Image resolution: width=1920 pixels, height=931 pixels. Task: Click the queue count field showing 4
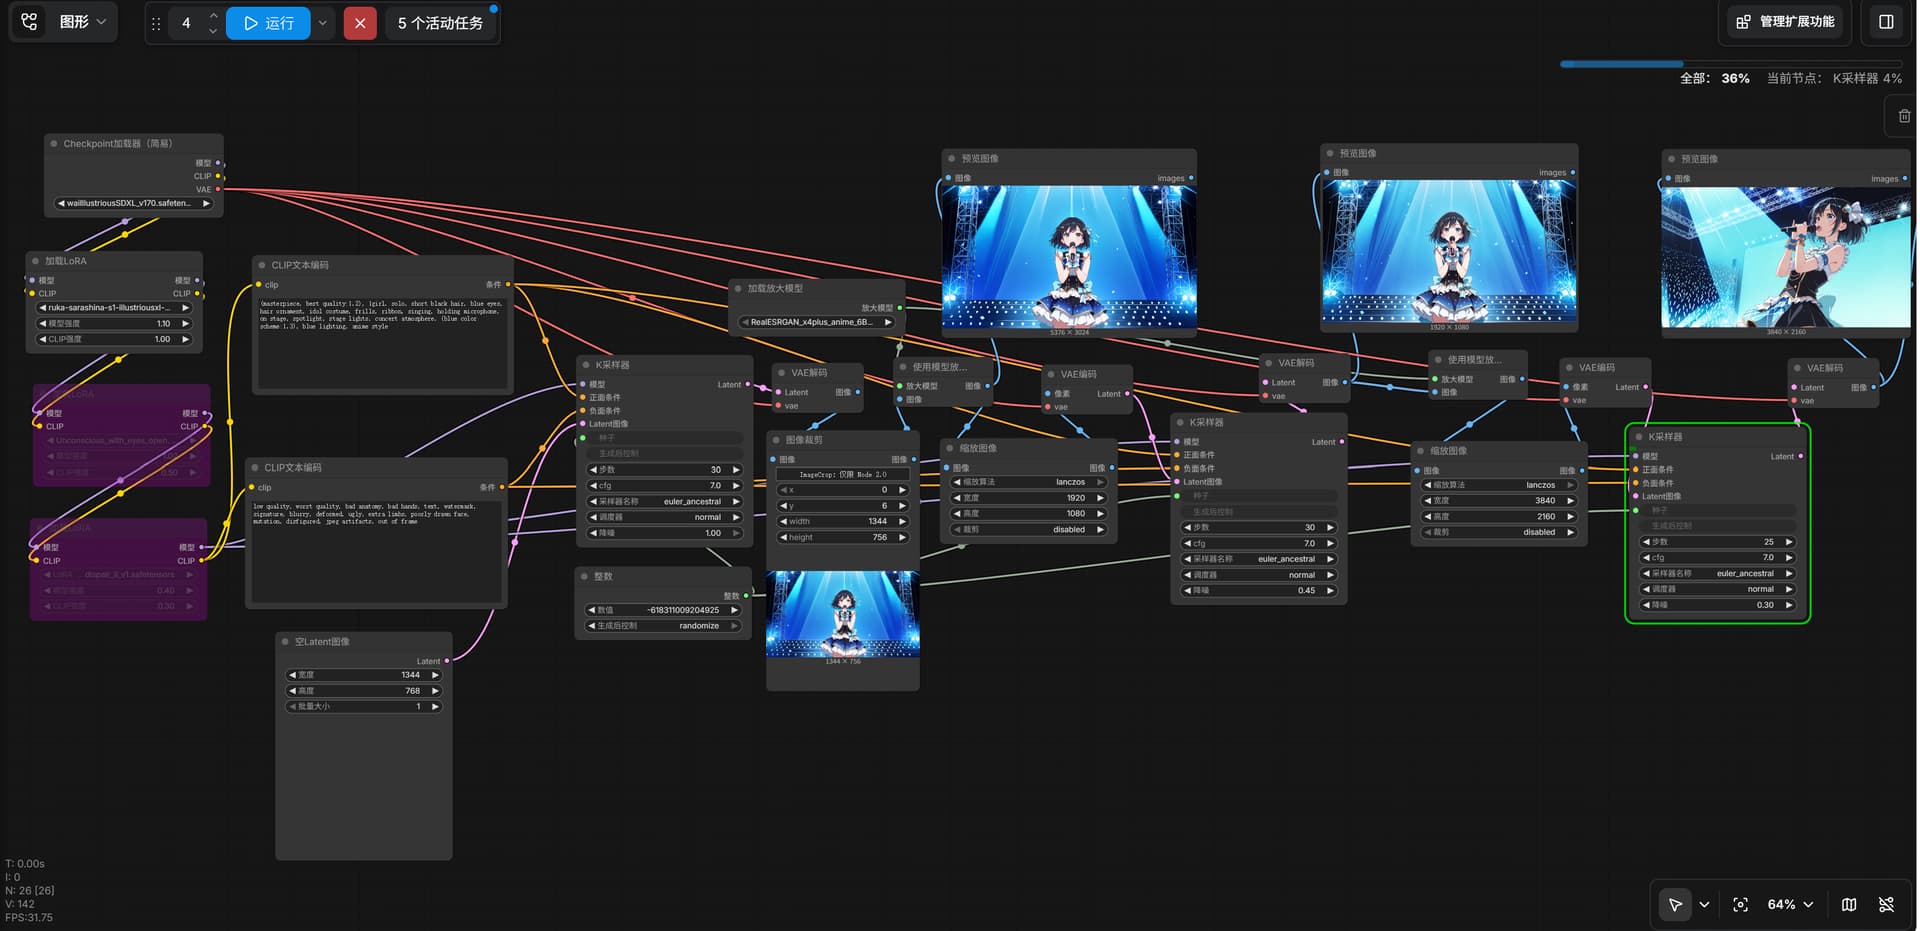tap(186, 23)
